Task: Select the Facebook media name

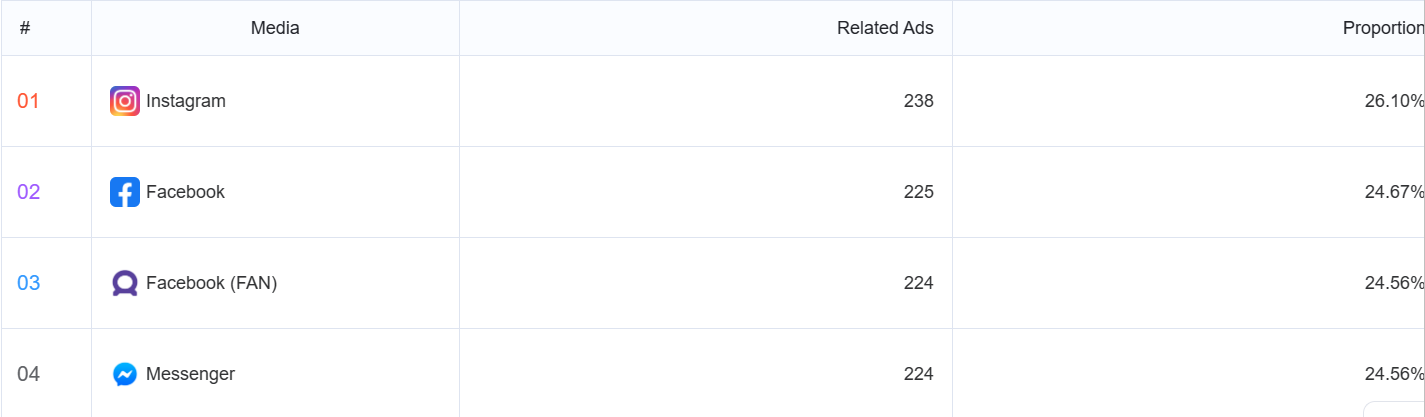Action: [x=185, y=192]
